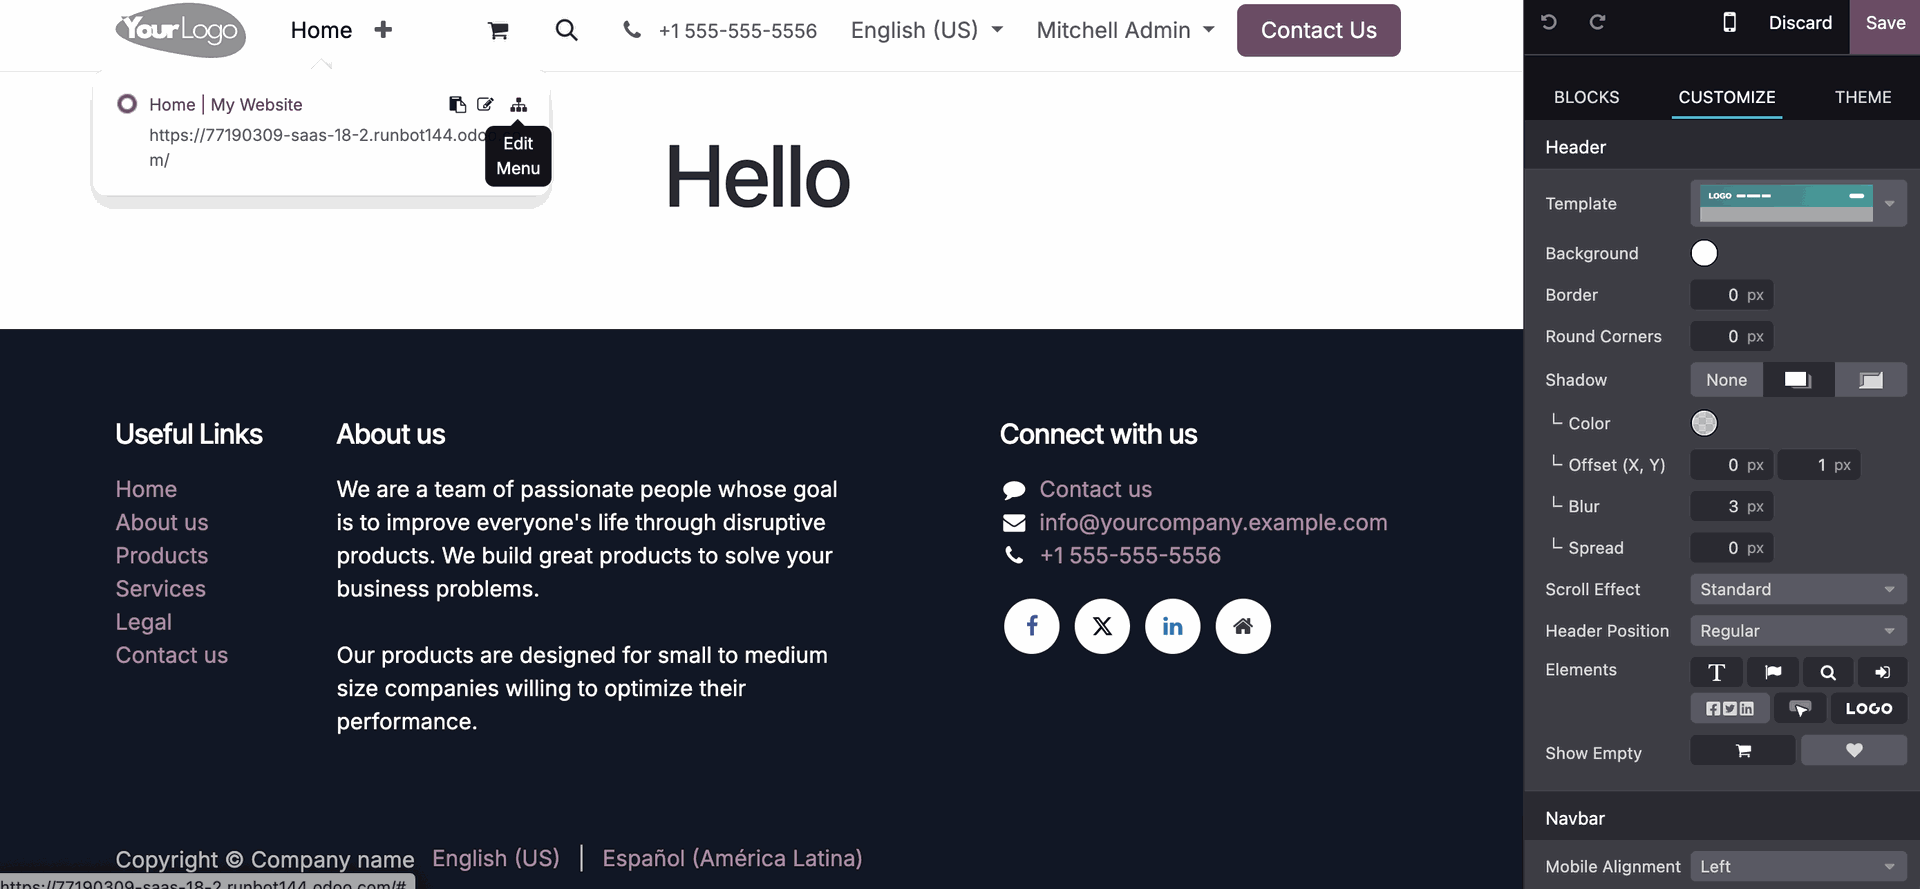Open the shopping cart icon in header
The height and width of the screenshot is (889, 1920).
pyautogui.click(x=498, y=31)
